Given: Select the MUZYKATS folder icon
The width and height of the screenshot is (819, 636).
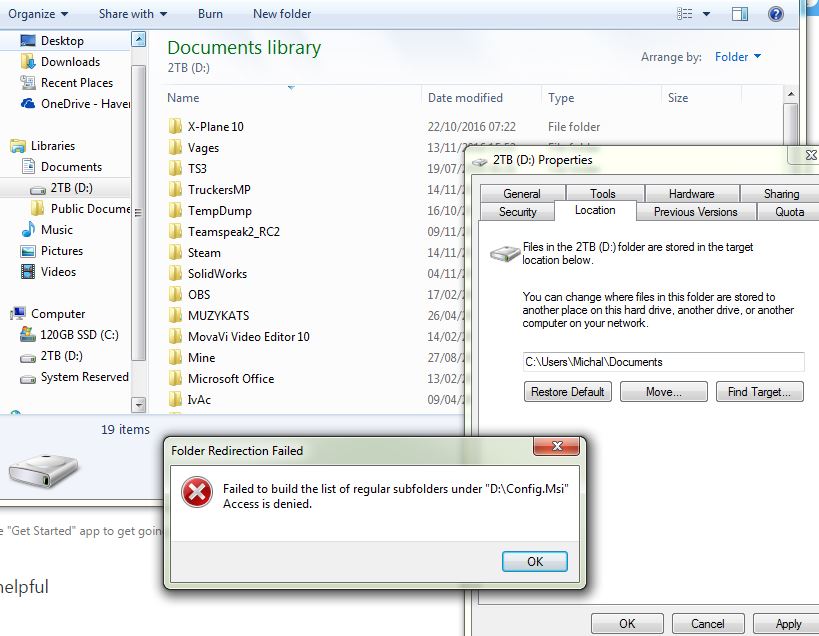Looking at the screenshot, I should coord(175,315).
